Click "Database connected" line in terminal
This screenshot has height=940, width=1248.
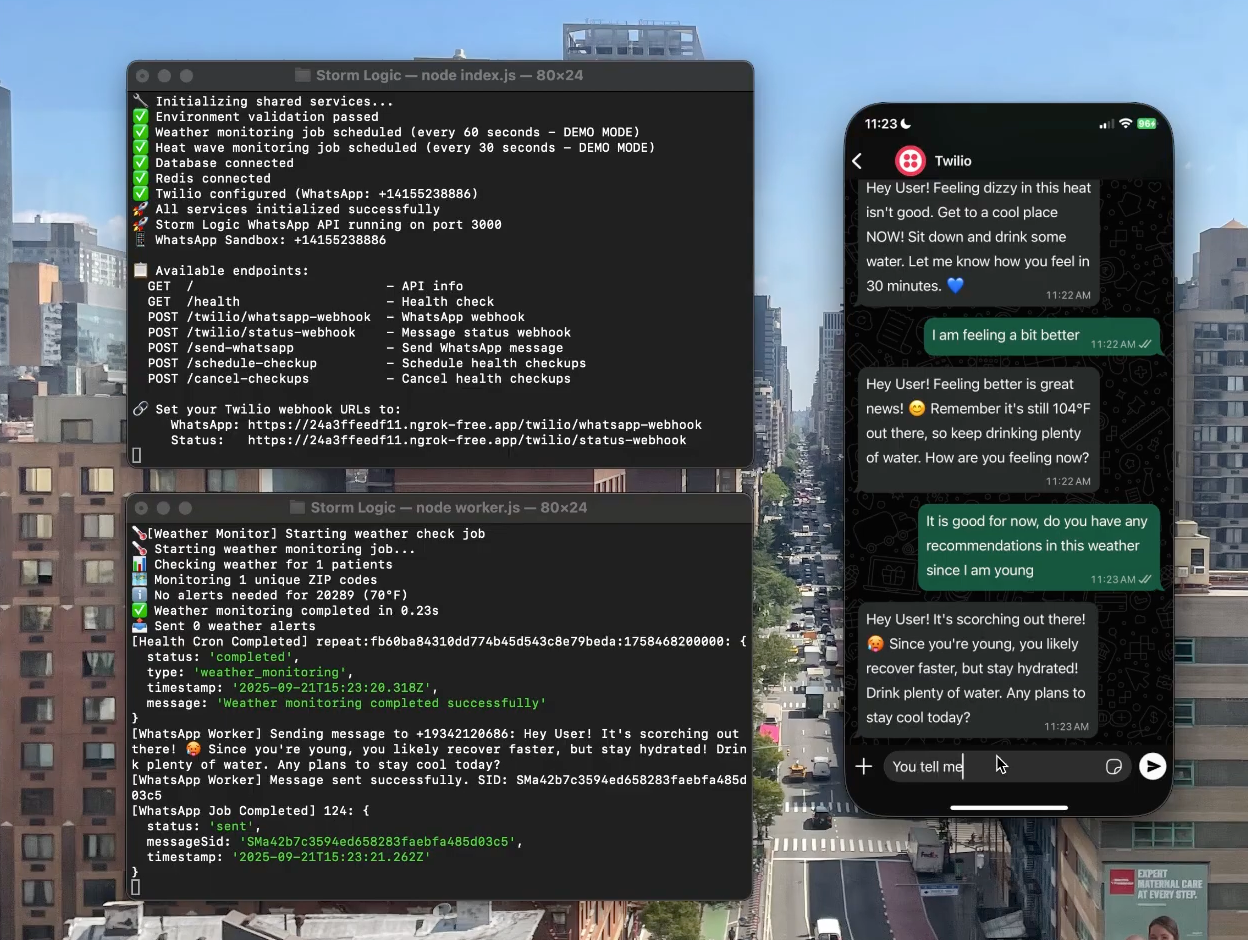click(213, 163)
